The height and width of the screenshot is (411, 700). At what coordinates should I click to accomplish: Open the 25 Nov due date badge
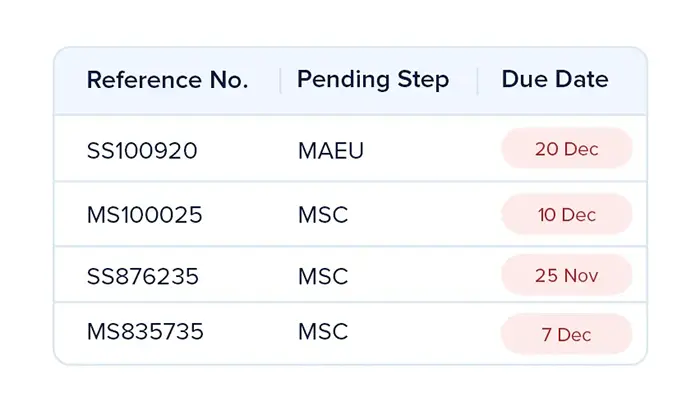(566, 275)
